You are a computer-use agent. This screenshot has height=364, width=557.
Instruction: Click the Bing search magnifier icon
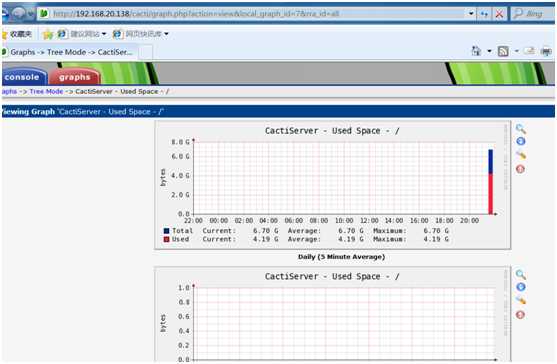tap(518, 14)
